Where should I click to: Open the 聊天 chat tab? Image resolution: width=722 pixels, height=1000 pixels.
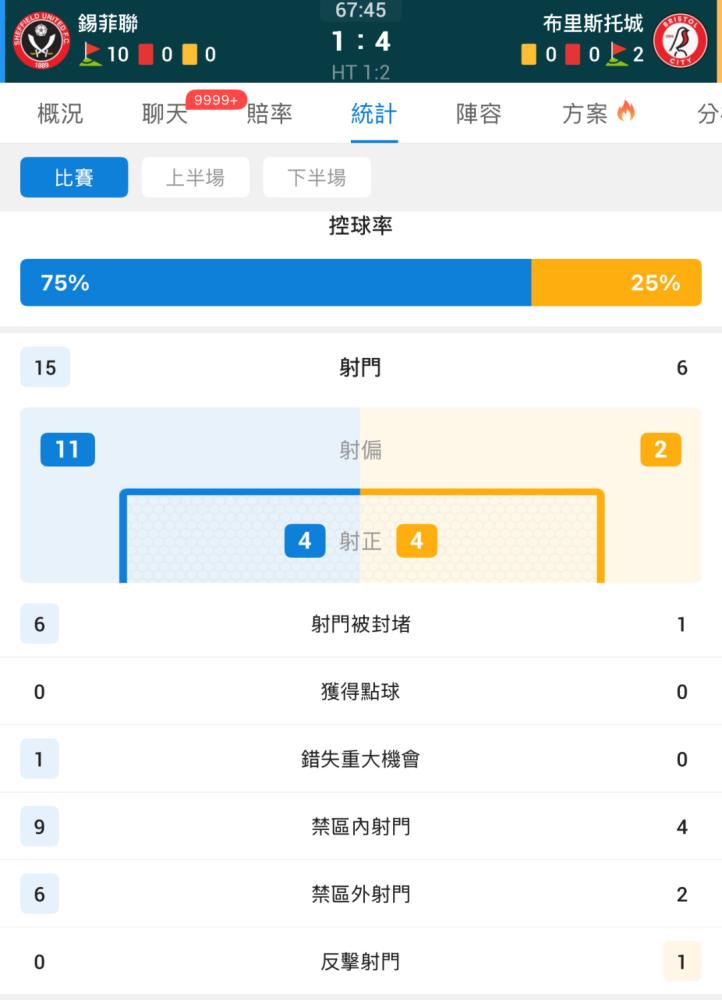165,114
